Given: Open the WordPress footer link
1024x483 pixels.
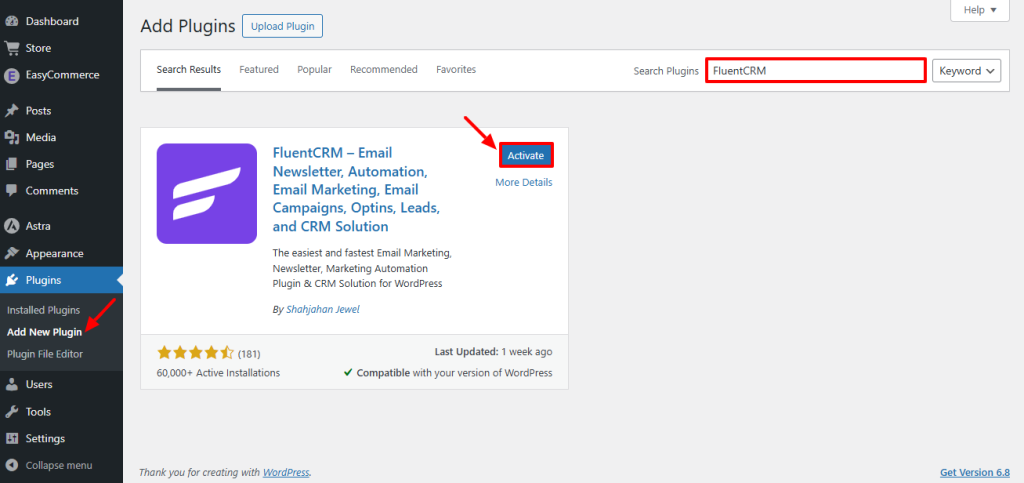Looking at the screenshot, I should tap(286, 472).
